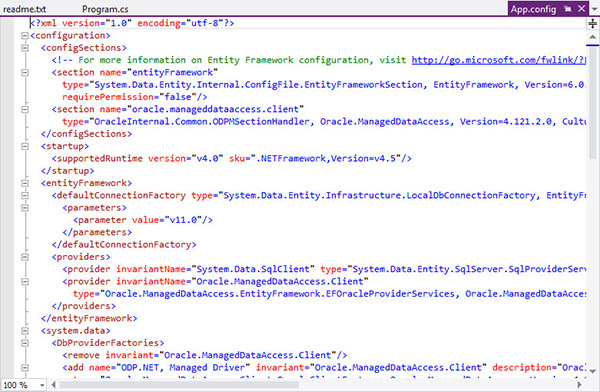Click the horizontal scrollbar left arrow
Viewport: 600px width, 392px height.
[x=54, y=384]
